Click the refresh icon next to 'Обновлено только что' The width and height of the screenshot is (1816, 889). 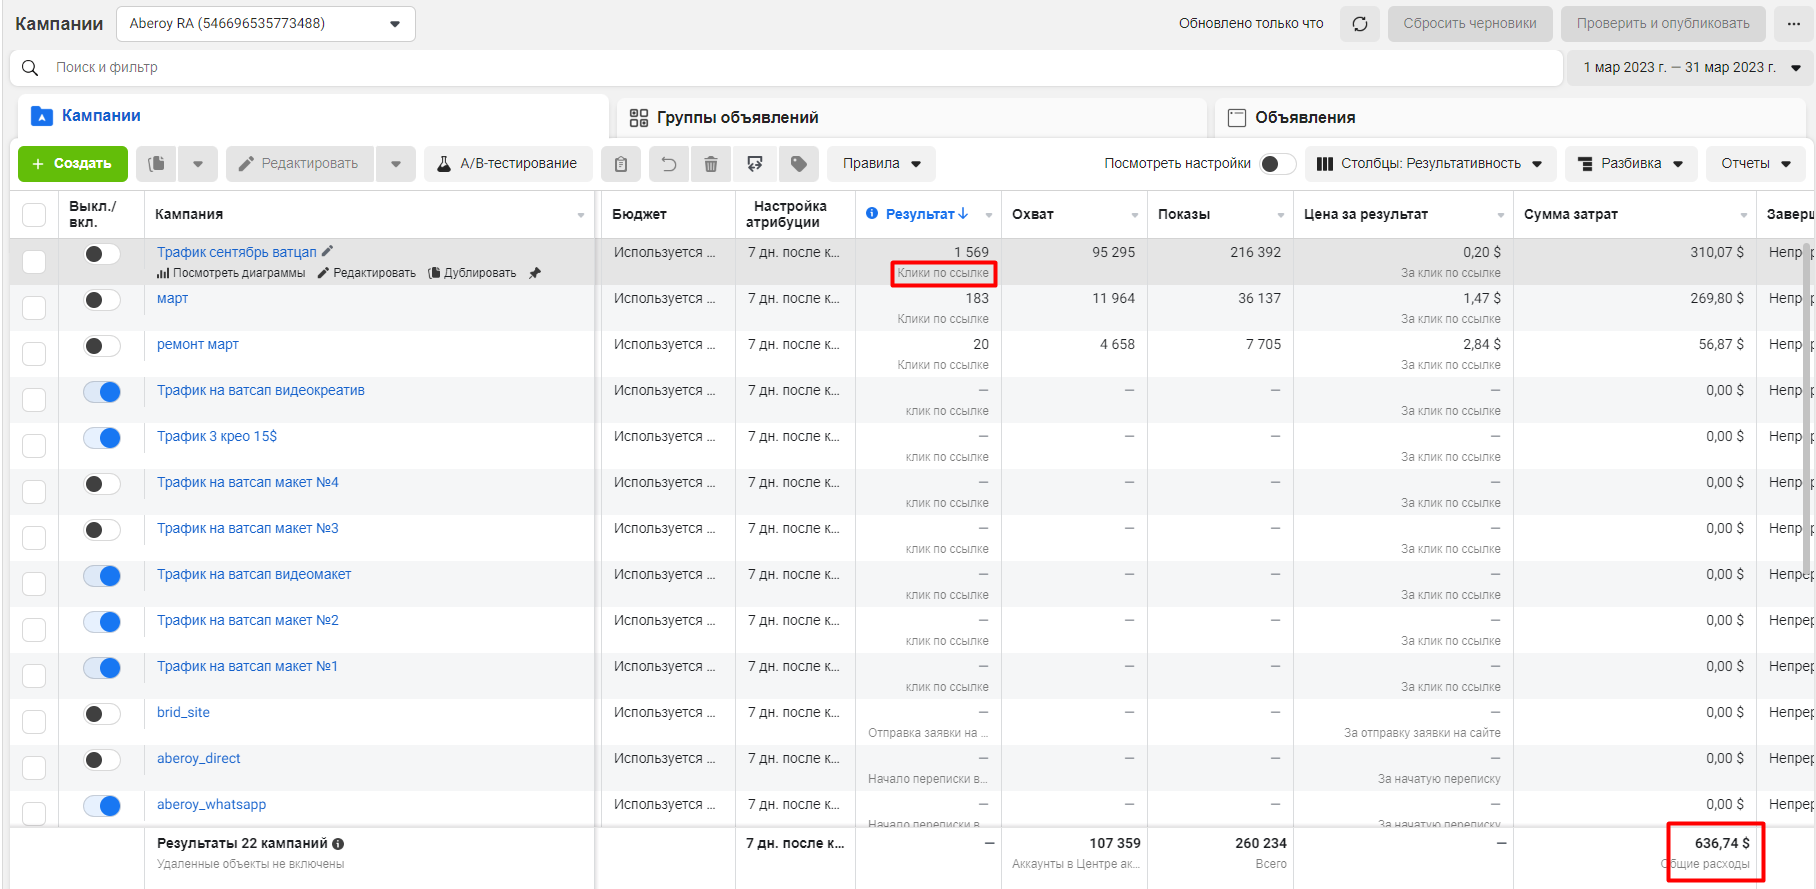coord(1360,24)
